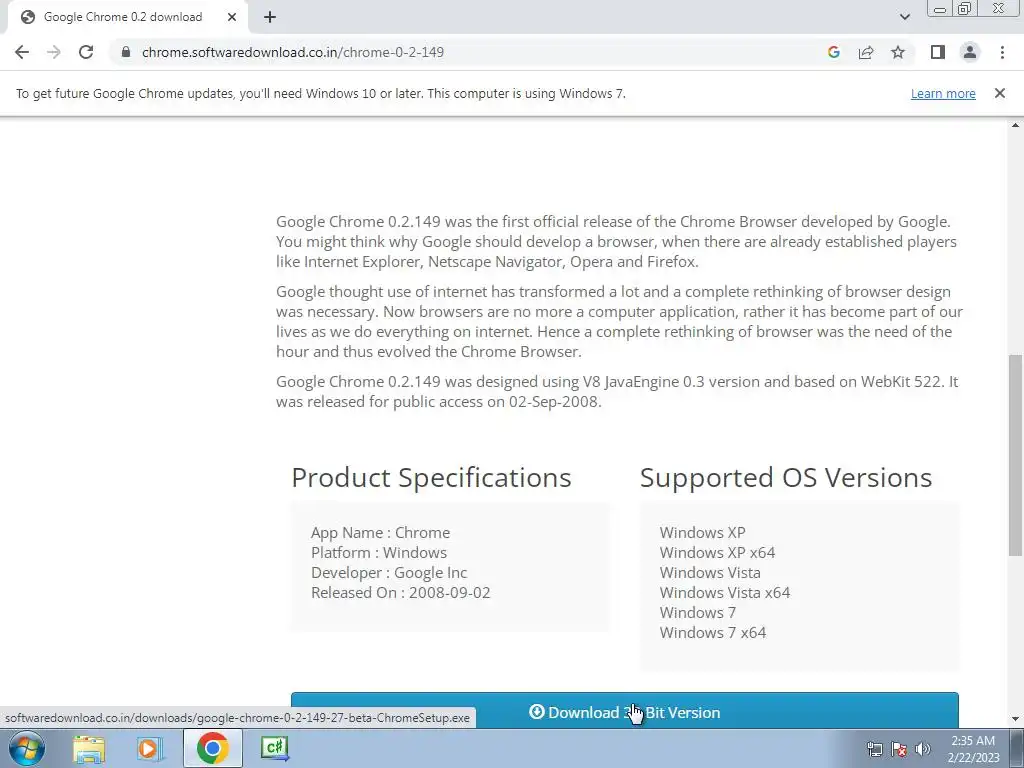Open Chrome's three-dot menu

click(x=1002, y=52)
